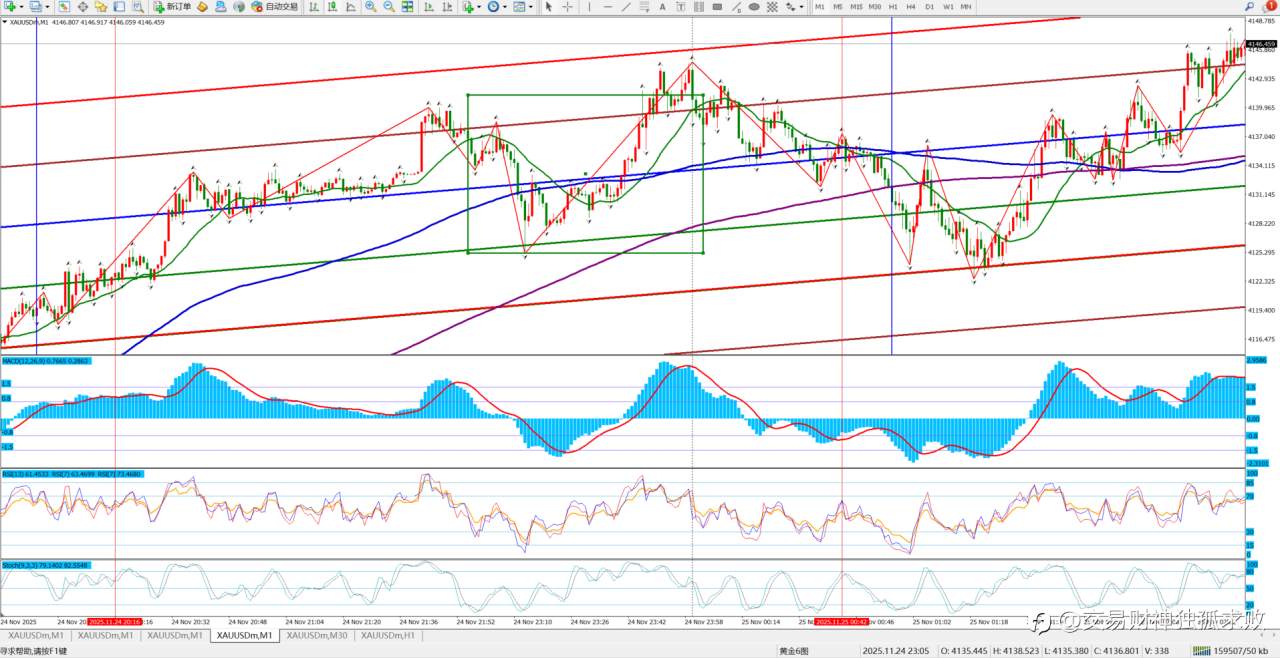
Task: Select the trendline drawing tool
Action: [x=627, y=6]
